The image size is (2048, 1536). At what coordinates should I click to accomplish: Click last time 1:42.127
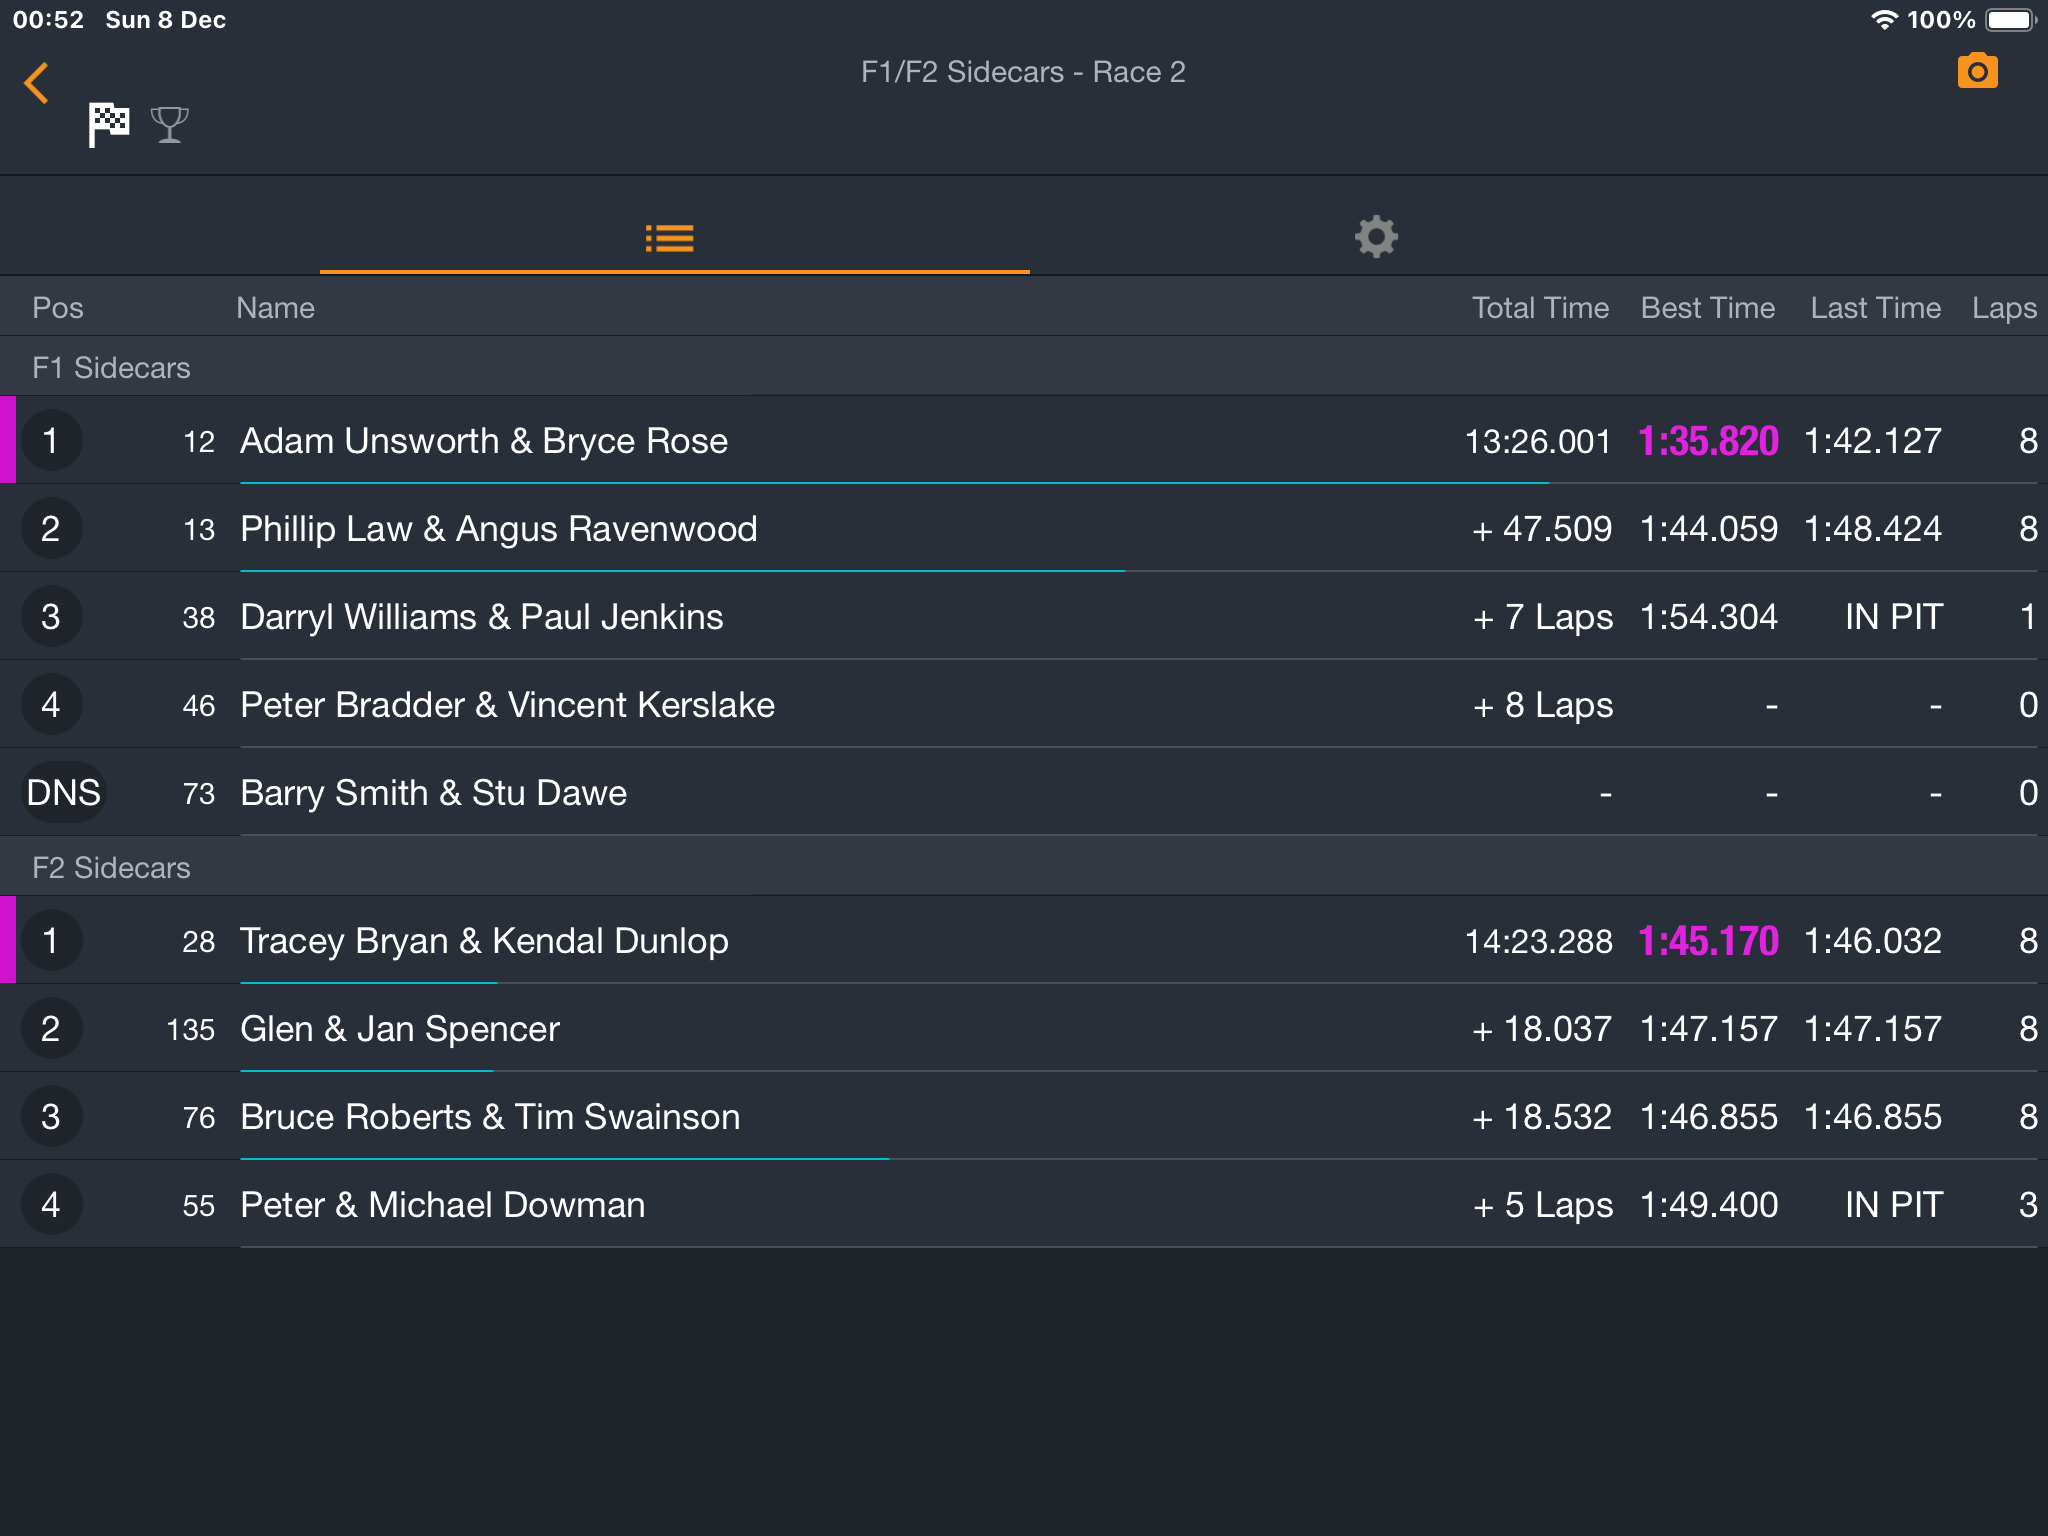(1873, 441)
